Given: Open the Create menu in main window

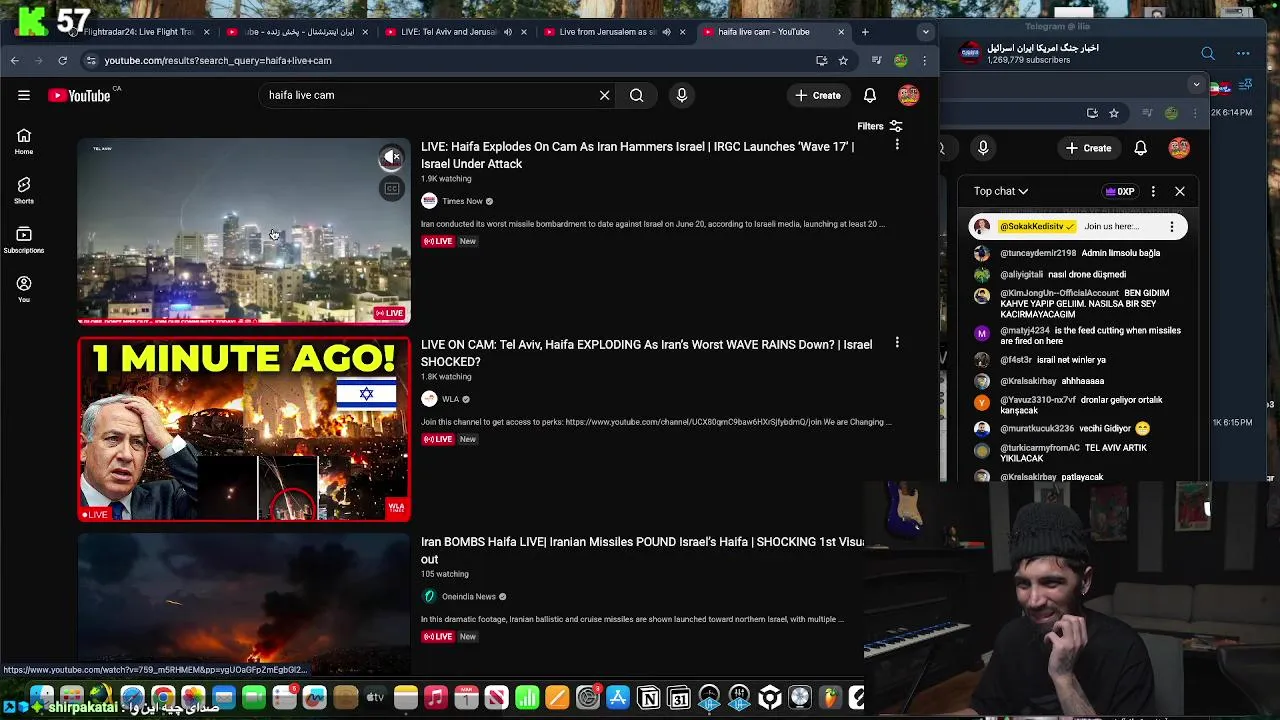Looking at the screenshot, I should click(x=818, y=95).
